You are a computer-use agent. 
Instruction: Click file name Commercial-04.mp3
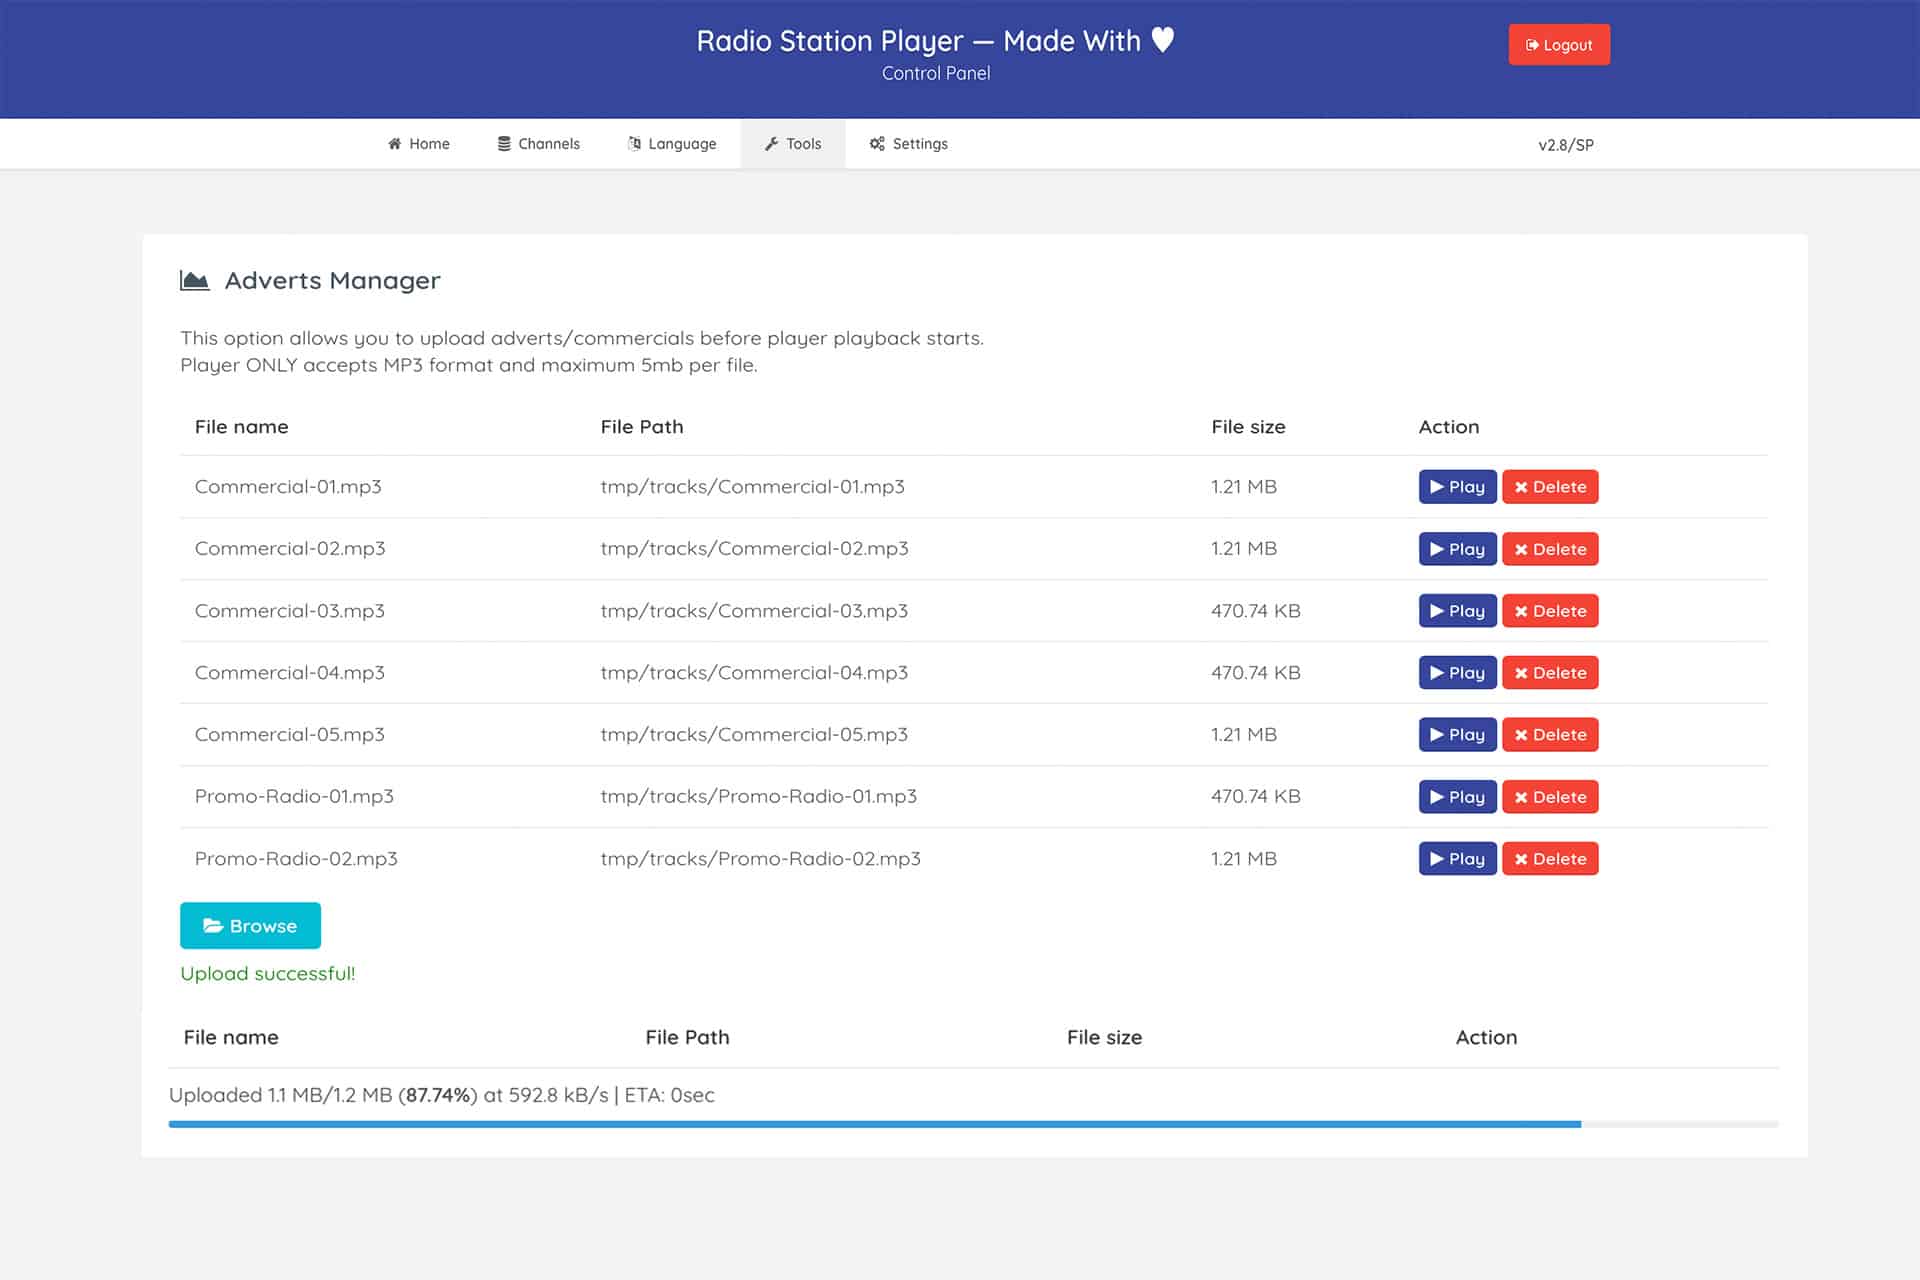[290, 673]
